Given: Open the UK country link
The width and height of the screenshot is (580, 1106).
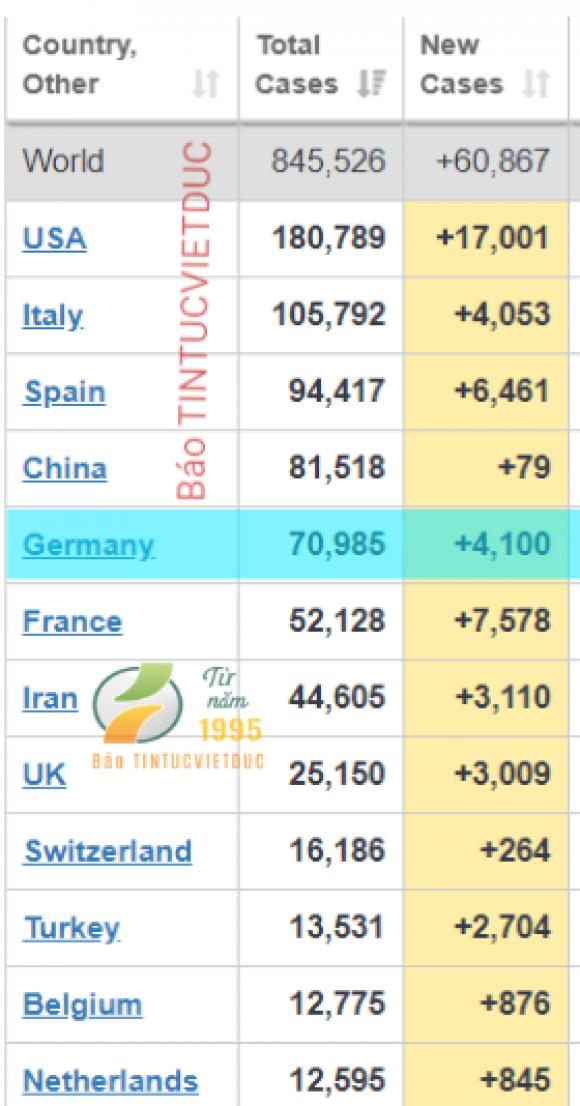Looking at the screenshot, I should (x=44, y=774).
